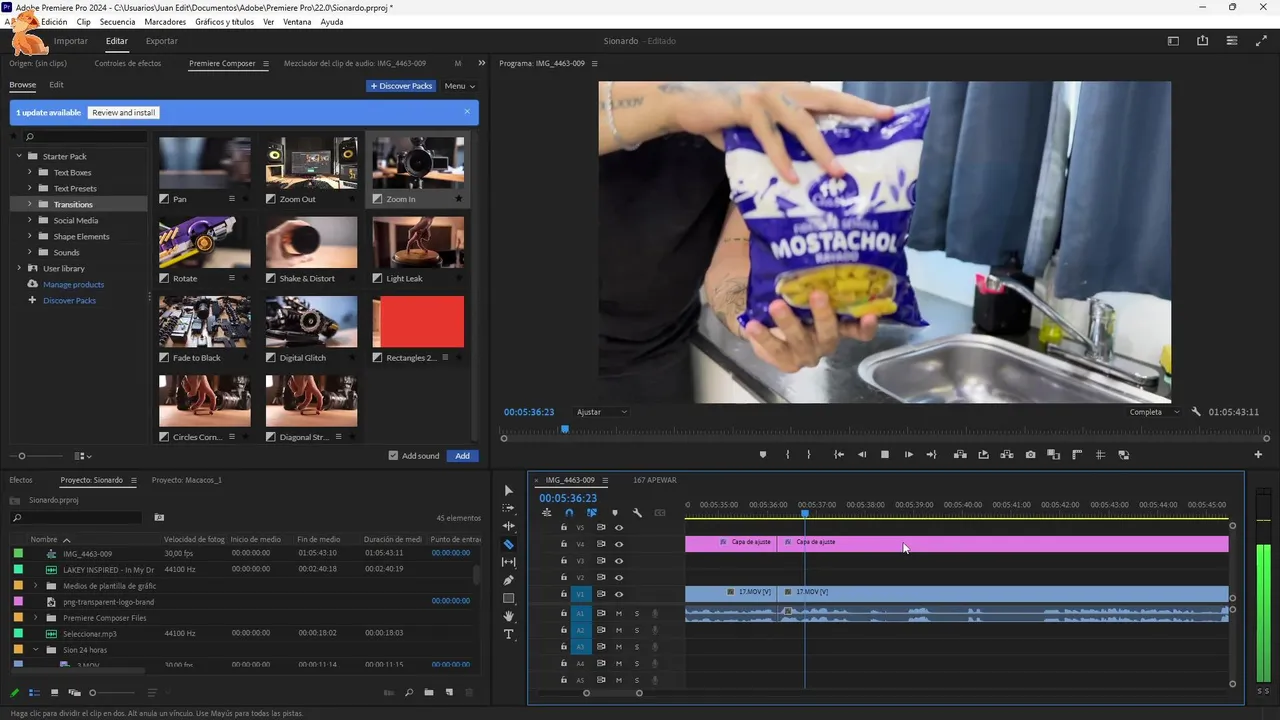1280x720 pixels.
Task: Select the Ripple Edit tool
Action: (508, 526)
